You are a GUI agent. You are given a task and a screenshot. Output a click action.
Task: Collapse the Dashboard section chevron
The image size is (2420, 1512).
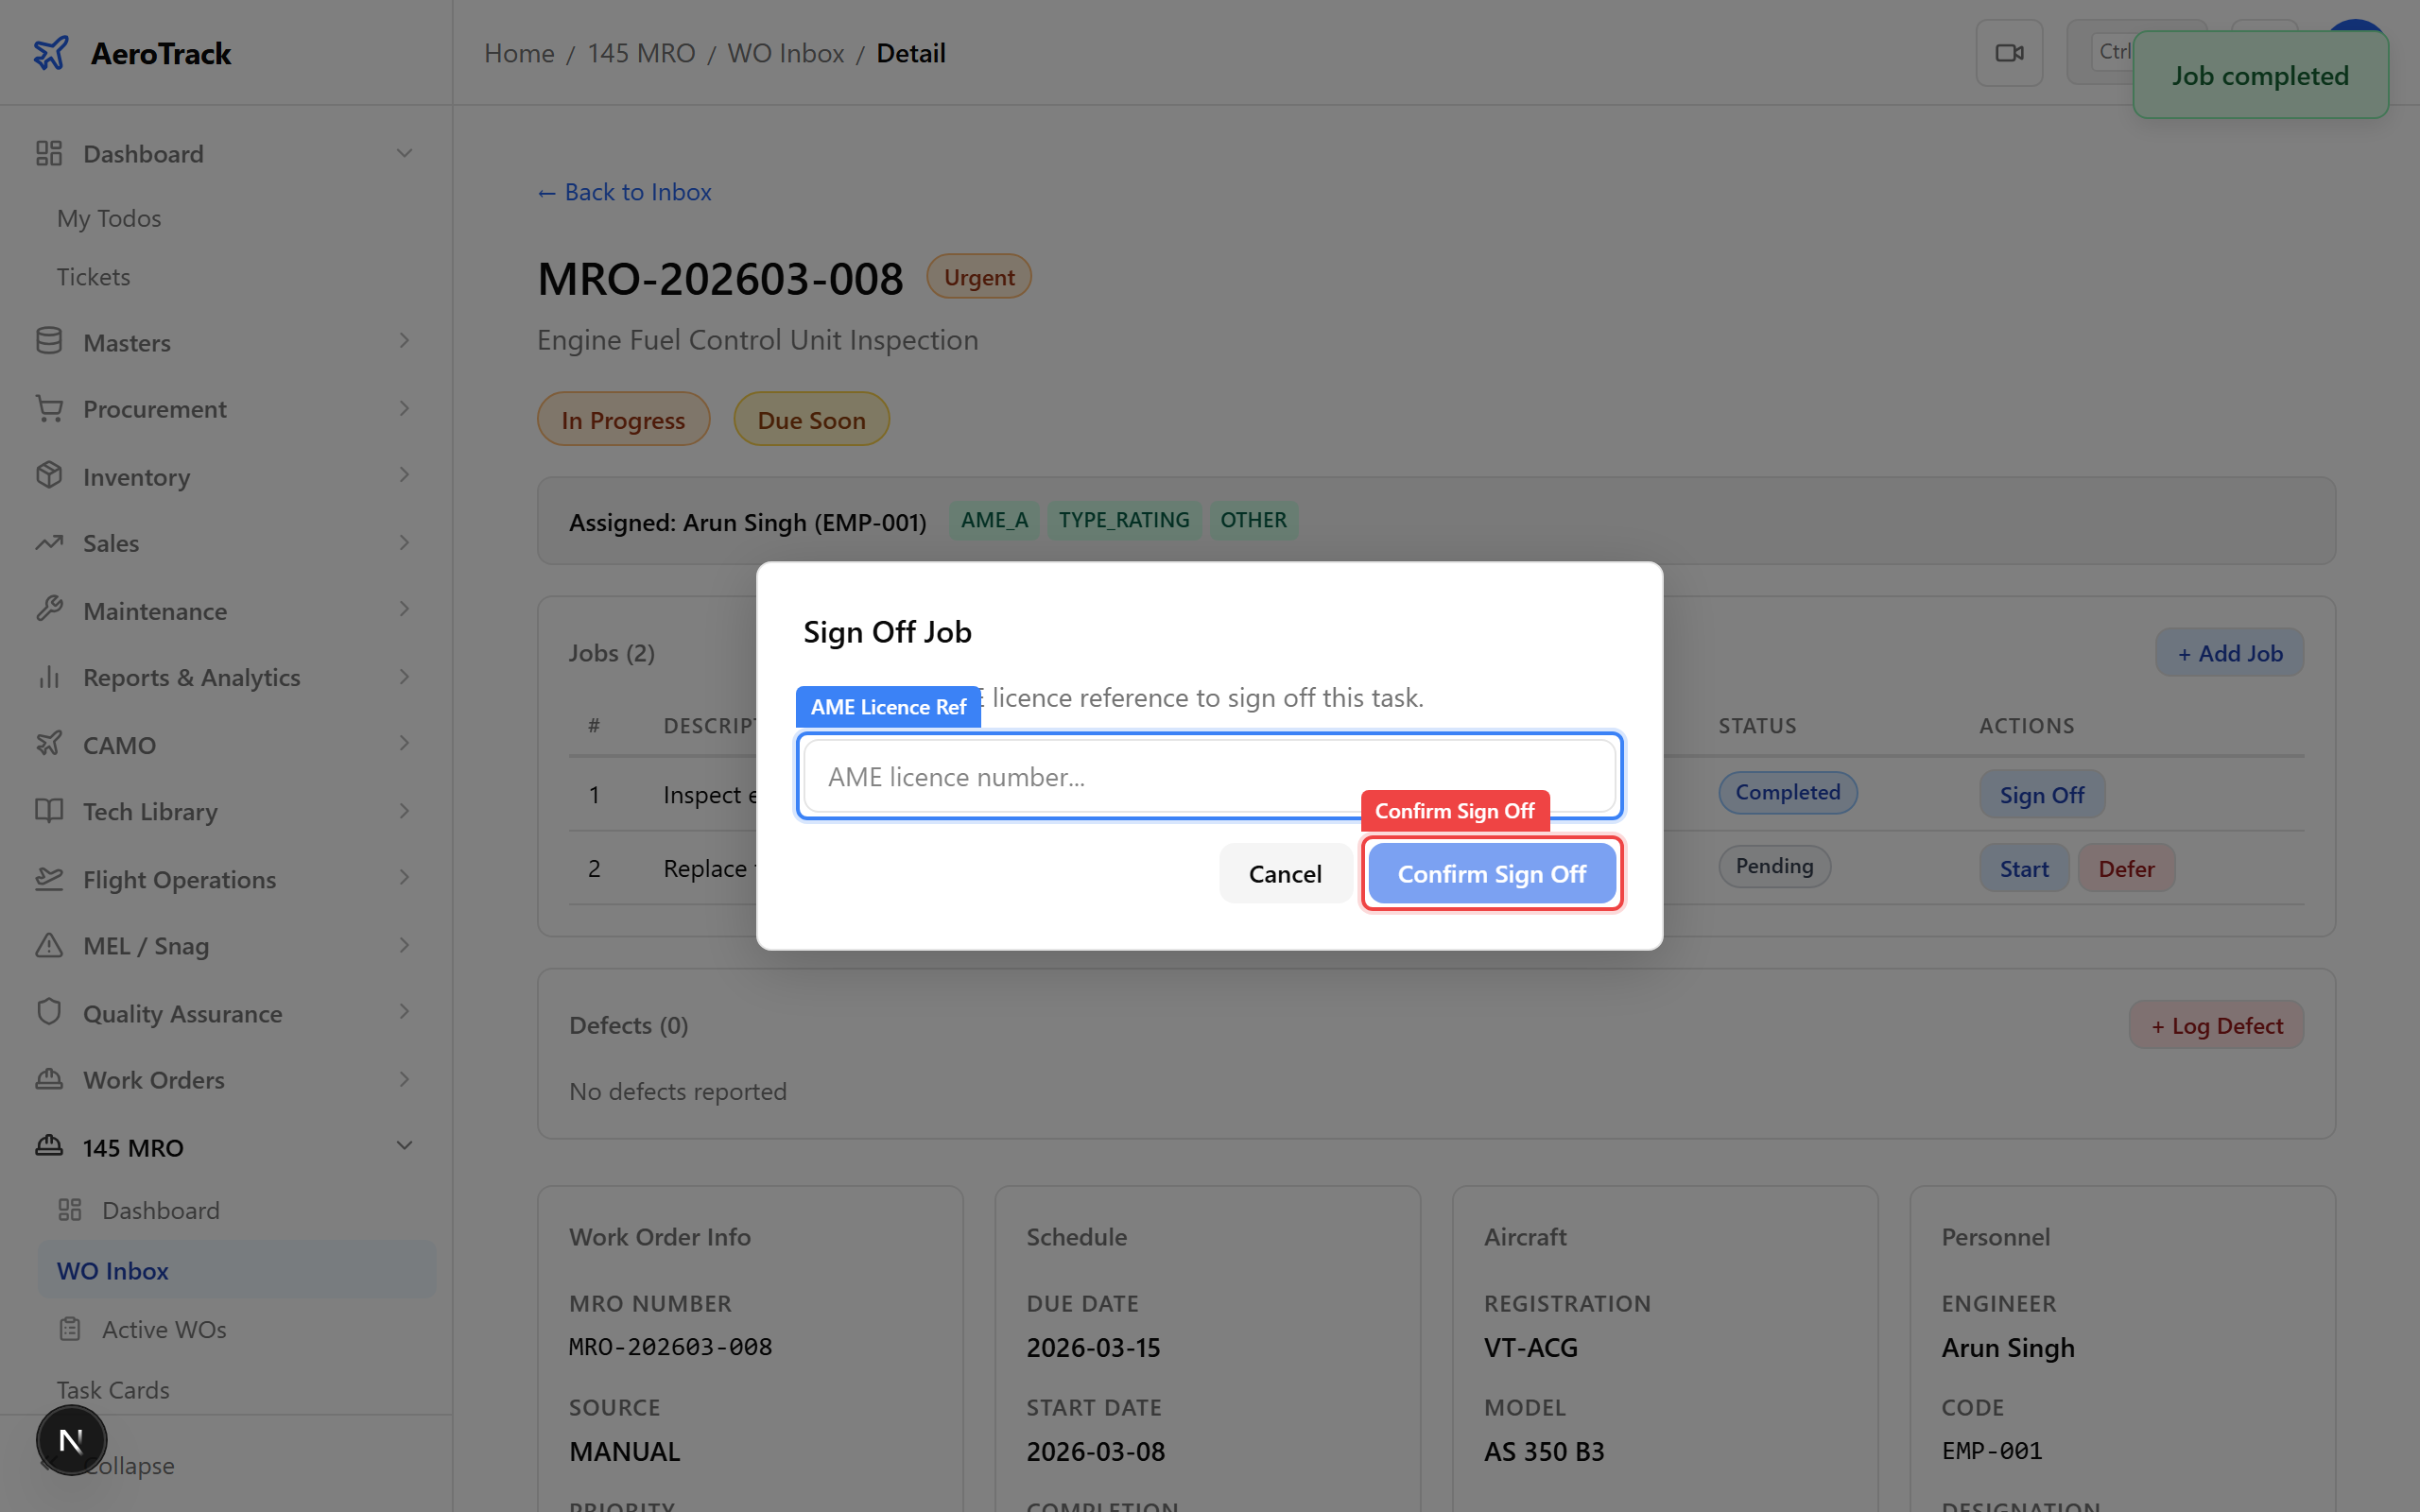tap(404, 152)
